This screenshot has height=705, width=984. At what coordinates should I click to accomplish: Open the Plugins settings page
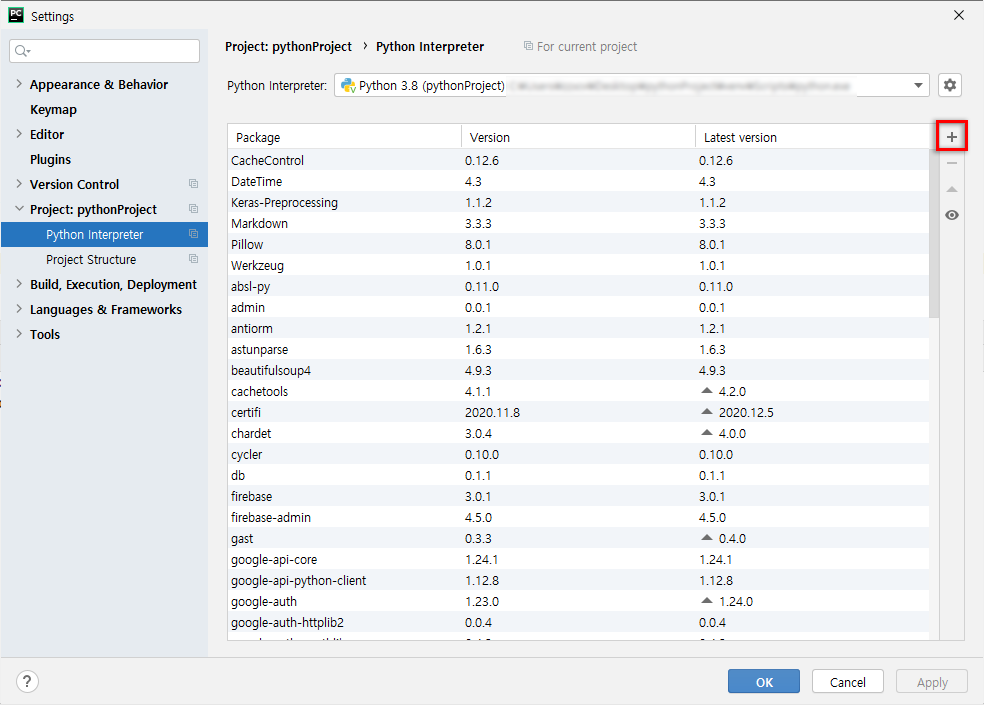pos(50,159)
